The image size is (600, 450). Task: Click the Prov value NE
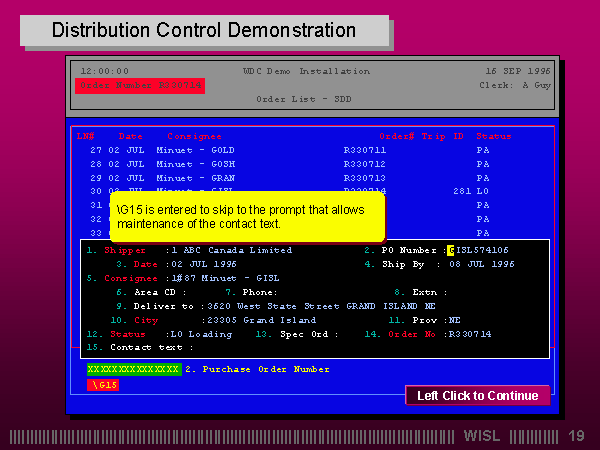point(455,320)
